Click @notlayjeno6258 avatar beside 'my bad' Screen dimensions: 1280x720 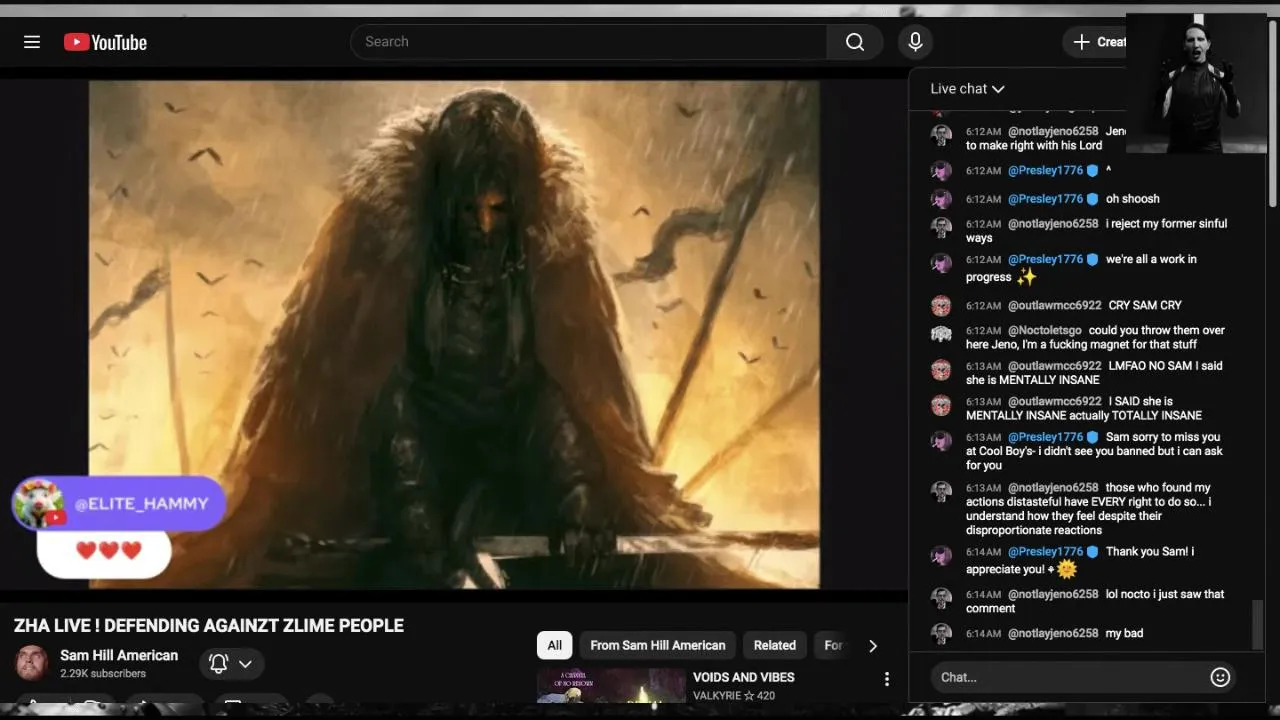[x=941, y=634]
